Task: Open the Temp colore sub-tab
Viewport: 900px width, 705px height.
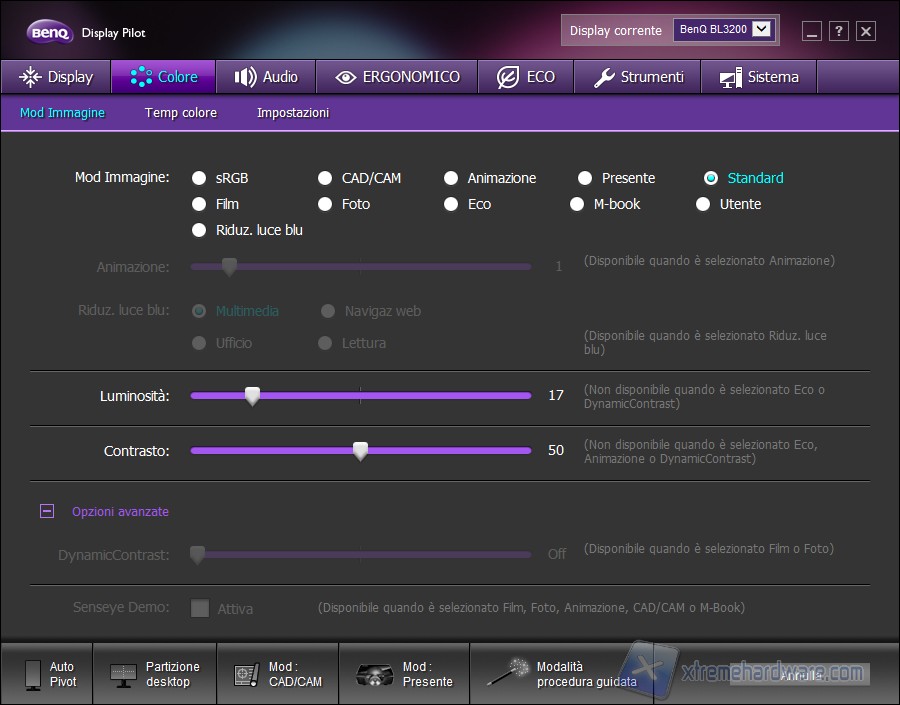Action: click(x=181, y=113)
